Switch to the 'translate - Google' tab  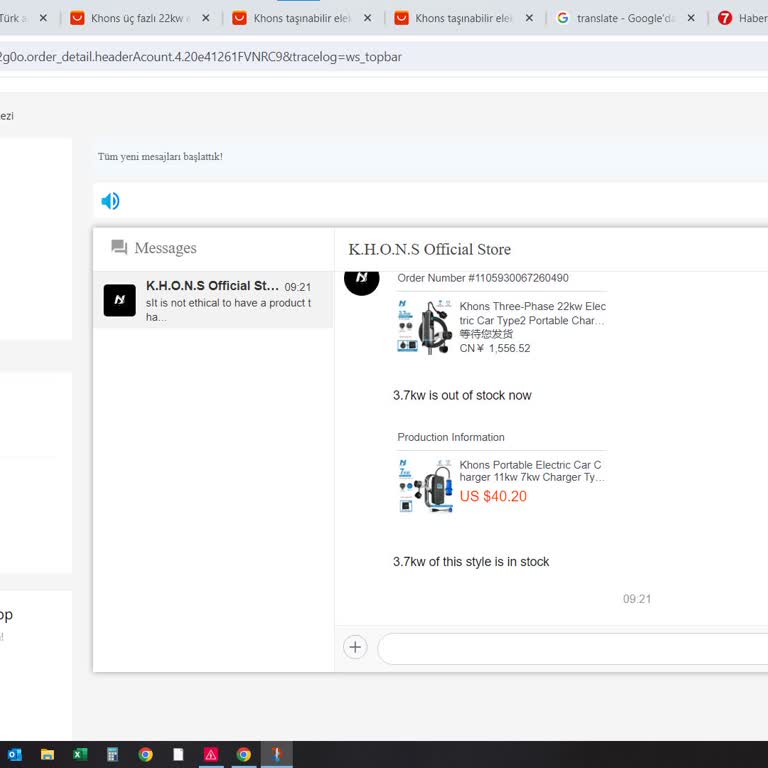point(625,18)
